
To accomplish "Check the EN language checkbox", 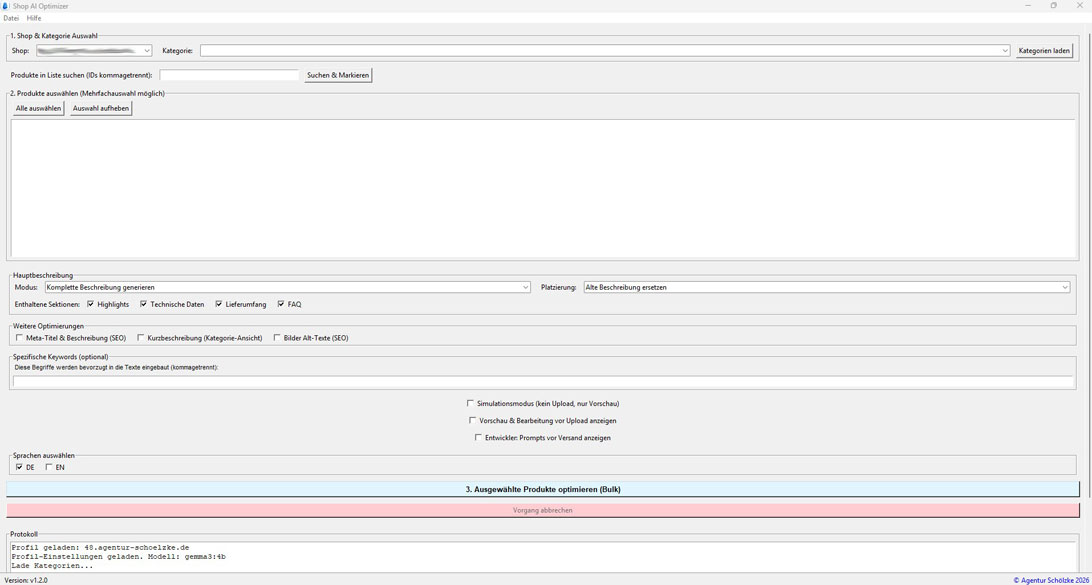I will [x=49, y=467].
